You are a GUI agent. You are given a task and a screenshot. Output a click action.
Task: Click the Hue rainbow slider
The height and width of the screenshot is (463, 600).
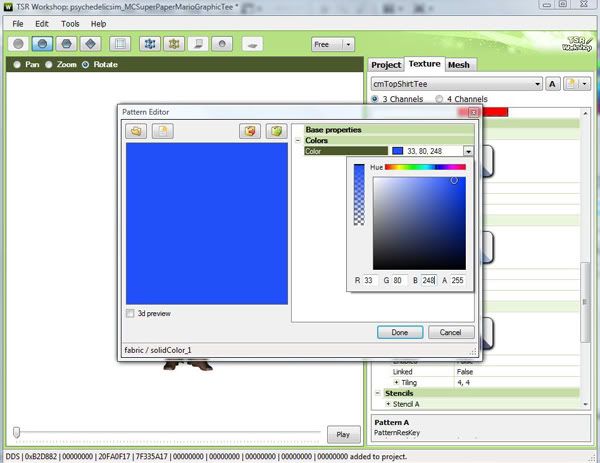click(425, 167)
